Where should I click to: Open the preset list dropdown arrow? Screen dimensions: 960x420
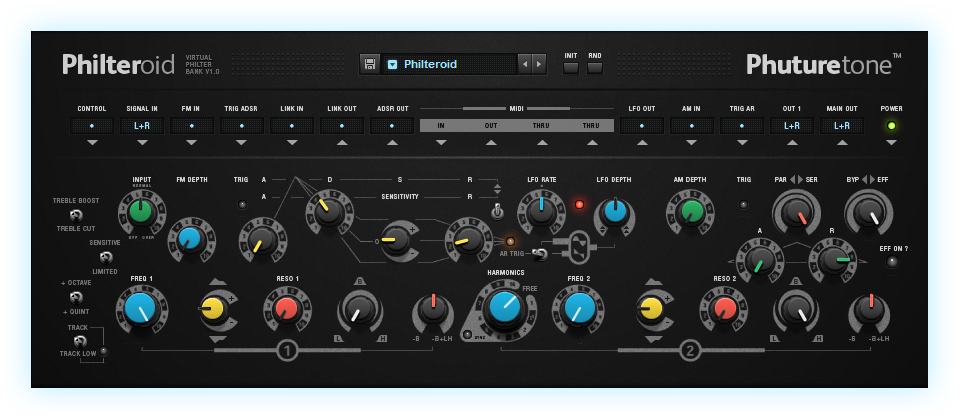392,64
